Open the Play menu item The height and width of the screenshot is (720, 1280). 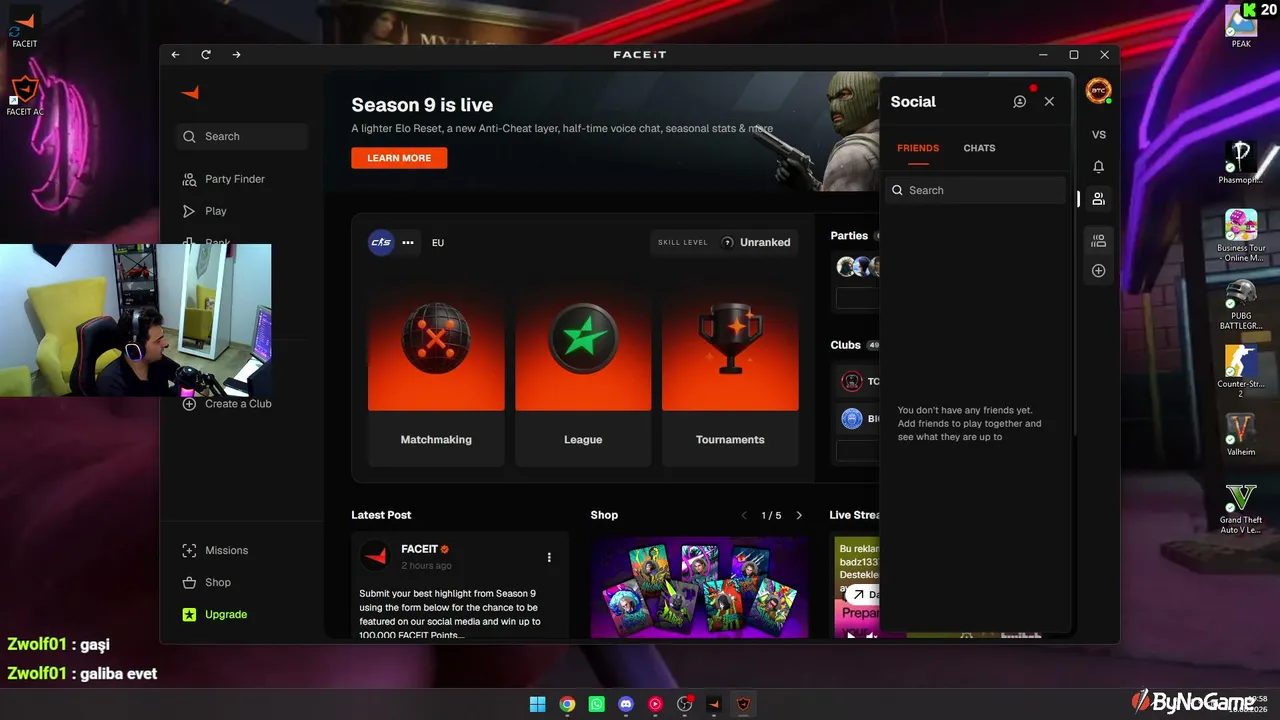point(216,211)
